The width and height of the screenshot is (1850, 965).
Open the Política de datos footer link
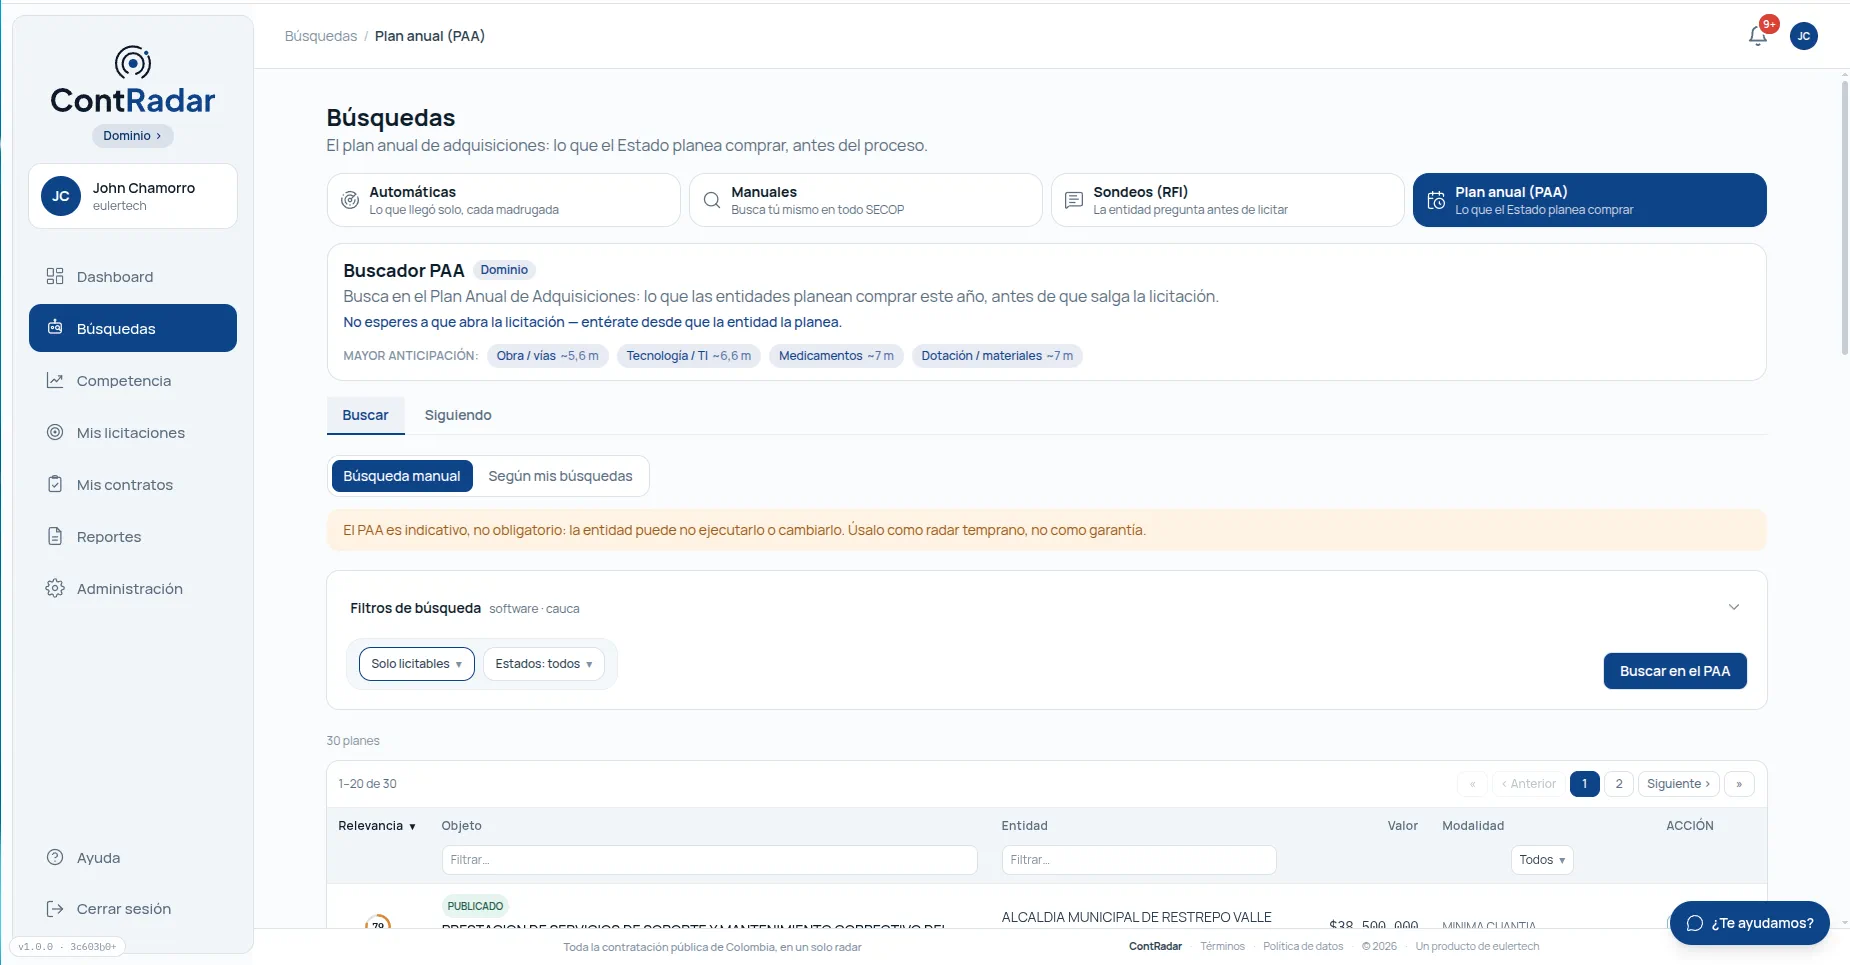click(x=1303, y=946)
